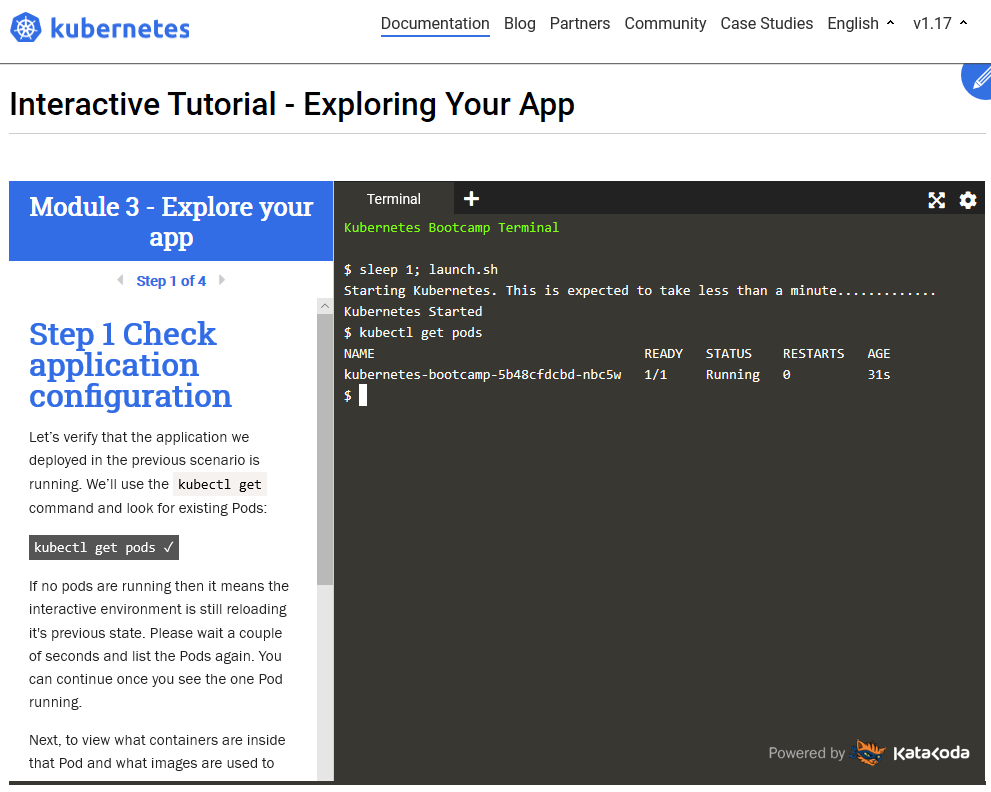Click the Kubernetes logo wheel icon

coord(26,28)
